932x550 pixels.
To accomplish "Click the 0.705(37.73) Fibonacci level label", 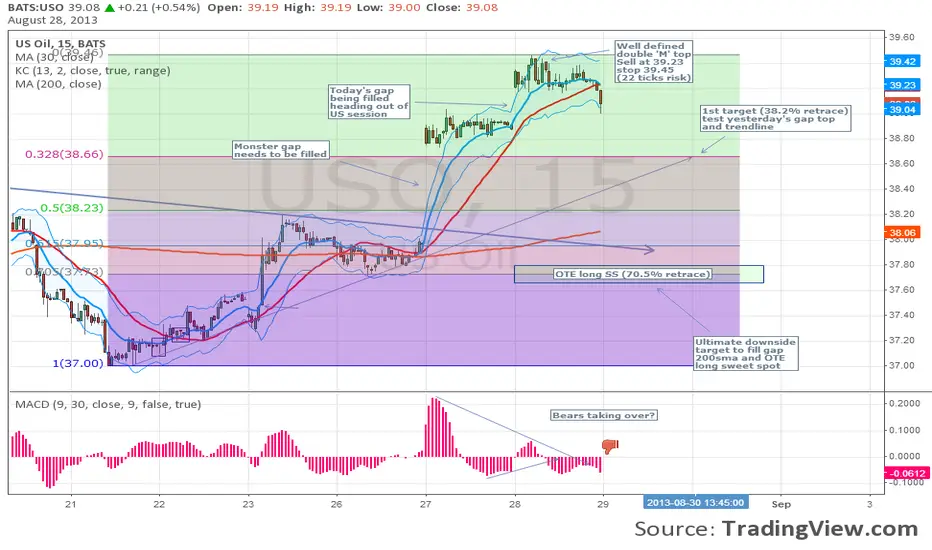I will coord(64,272).
